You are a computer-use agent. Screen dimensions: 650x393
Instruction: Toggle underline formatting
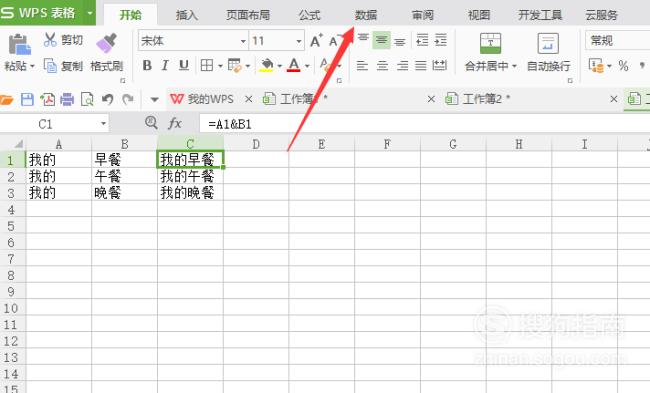(184, 66)
